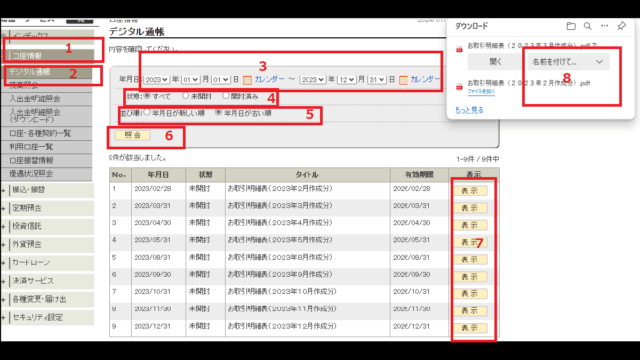640x360 pixels.
Task: Open the end month dropdown
Action: 346,80
